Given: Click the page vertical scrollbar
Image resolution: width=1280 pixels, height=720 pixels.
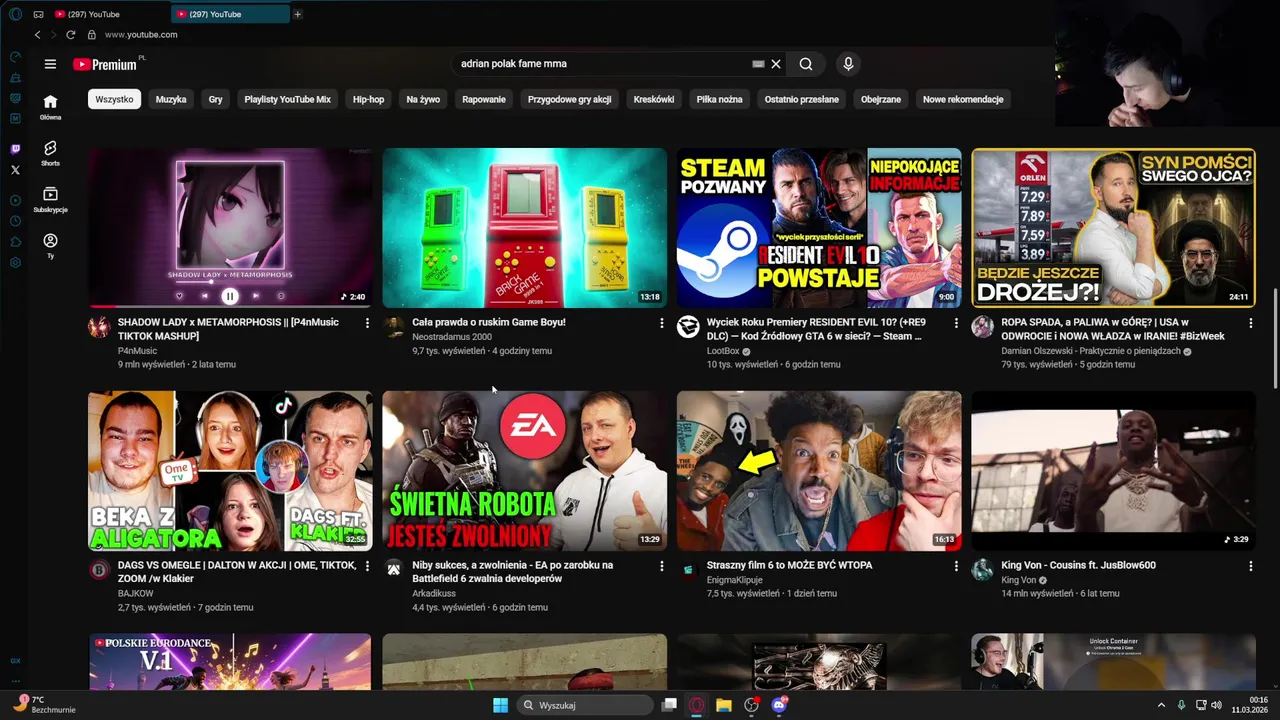Looking at the screenshot, I should coord(1275,340).
